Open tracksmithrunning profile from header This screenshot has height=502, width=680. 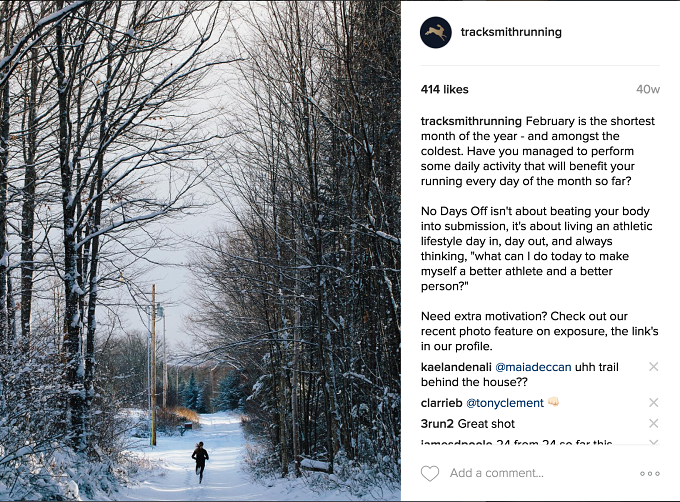tap(511, 32)
